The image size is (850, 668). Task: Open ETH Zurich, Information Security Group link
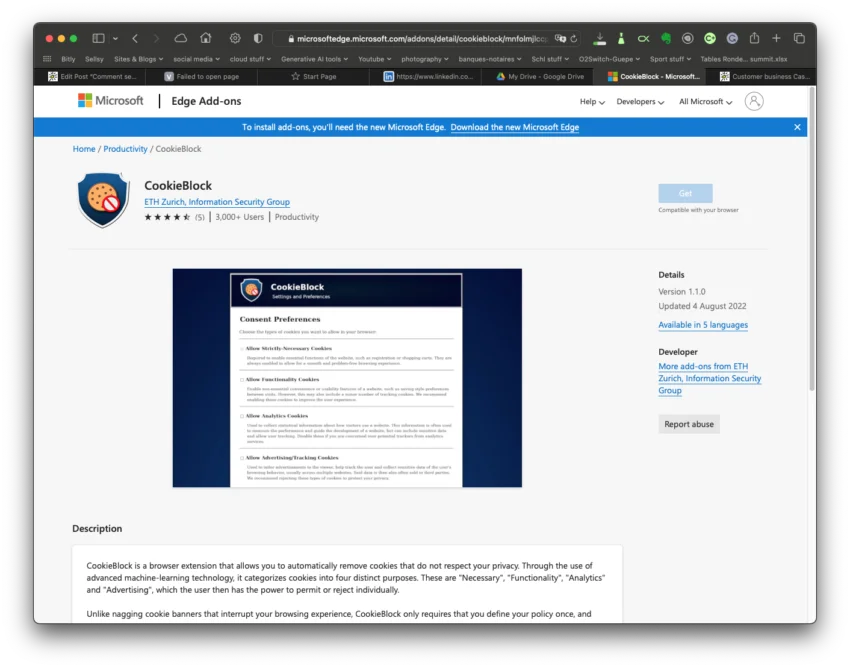point(217,202)
